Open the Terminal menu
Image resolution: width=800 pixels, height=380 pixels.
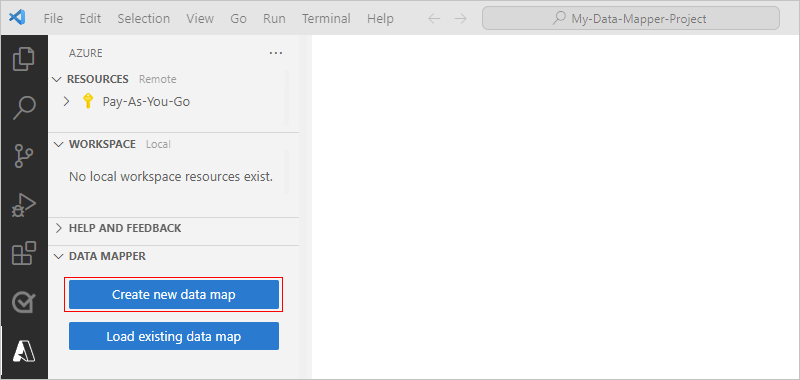point(326,19)
